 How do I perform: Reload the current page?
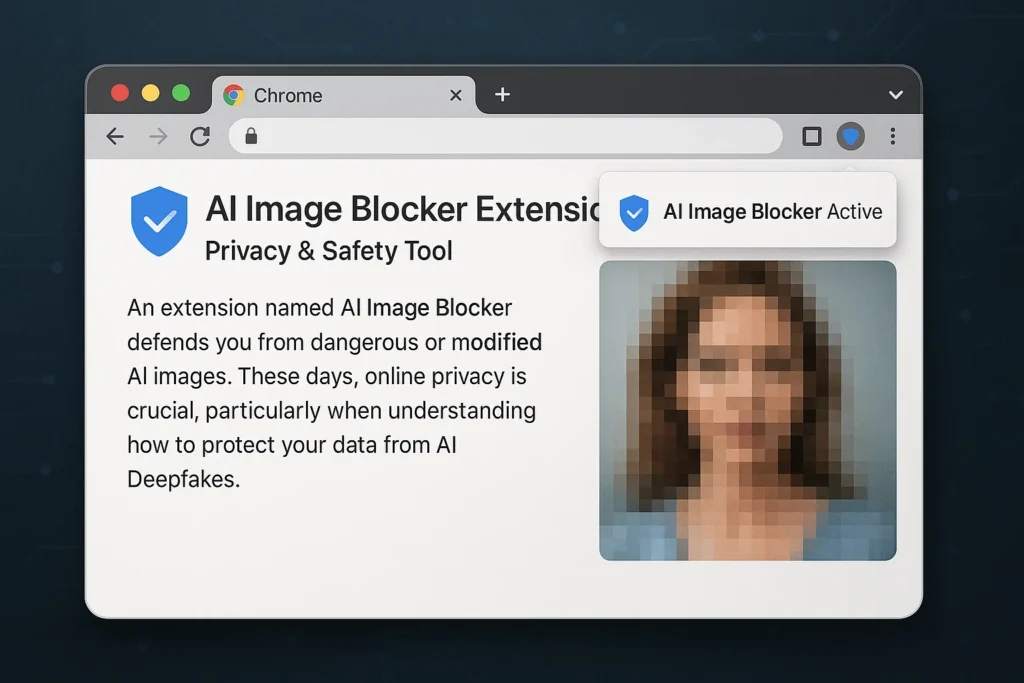click(199, 136)
